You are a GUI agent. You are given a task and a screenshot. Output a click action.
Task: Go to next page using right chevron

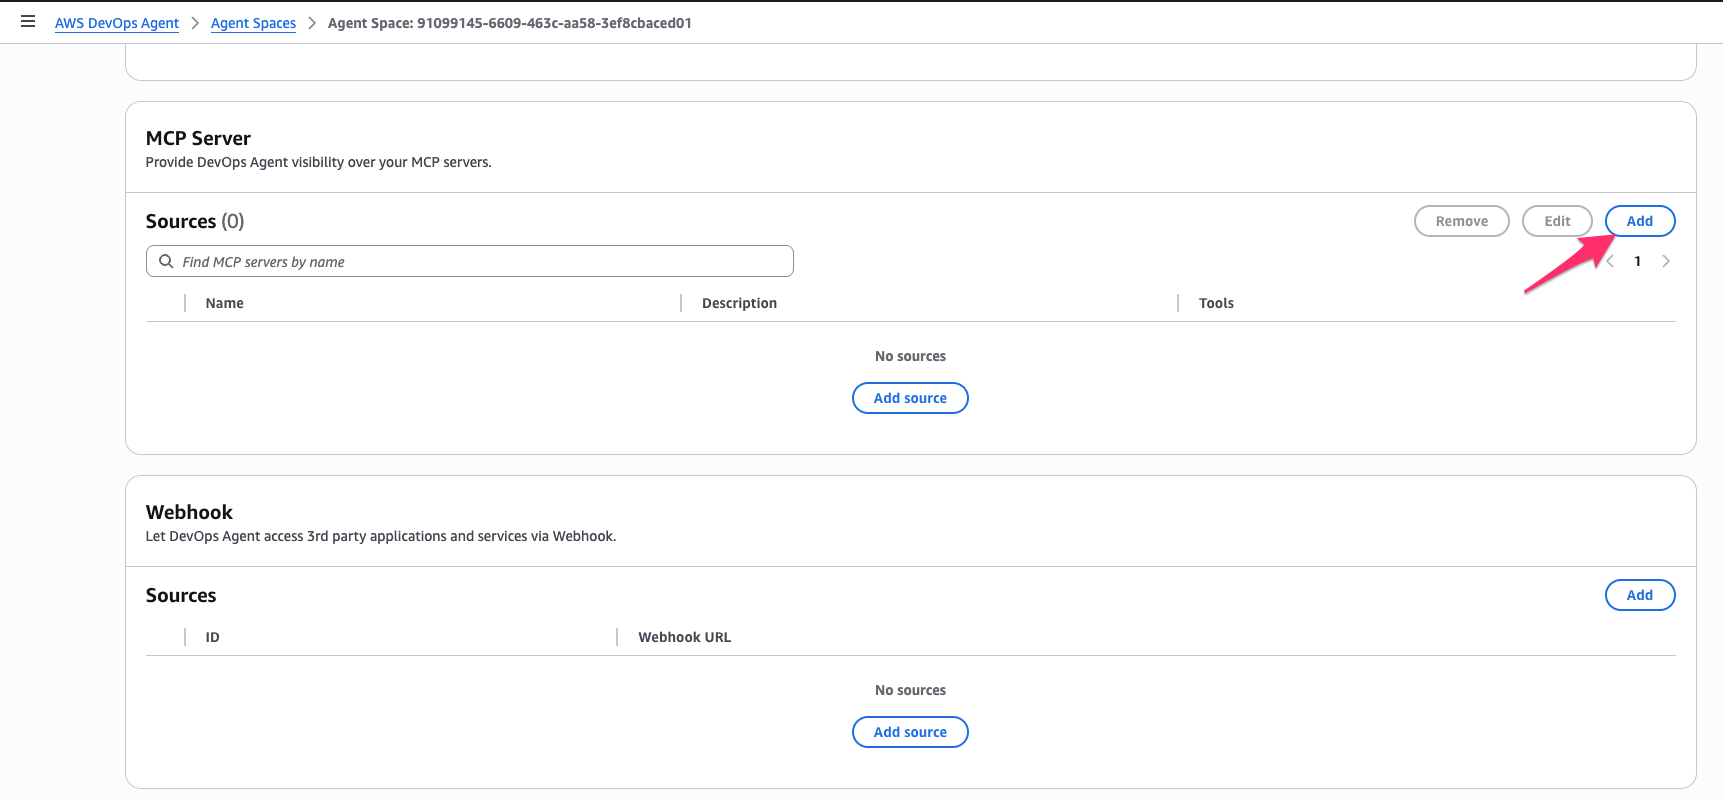1665,262
